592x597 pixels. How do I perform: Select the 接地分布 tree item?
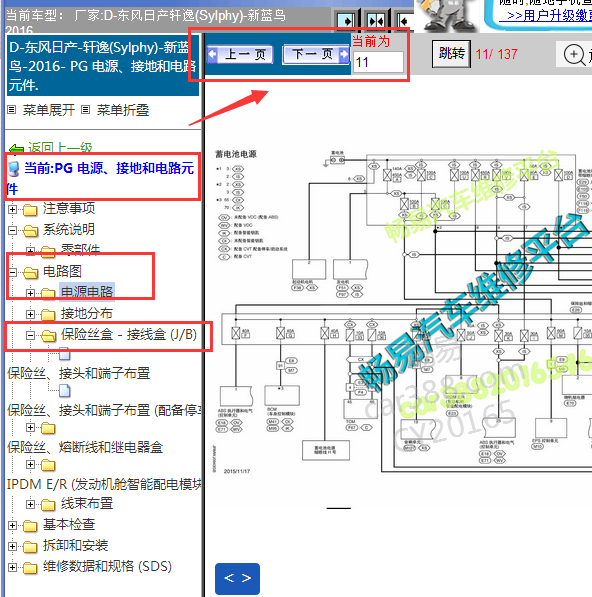(86, 313)
